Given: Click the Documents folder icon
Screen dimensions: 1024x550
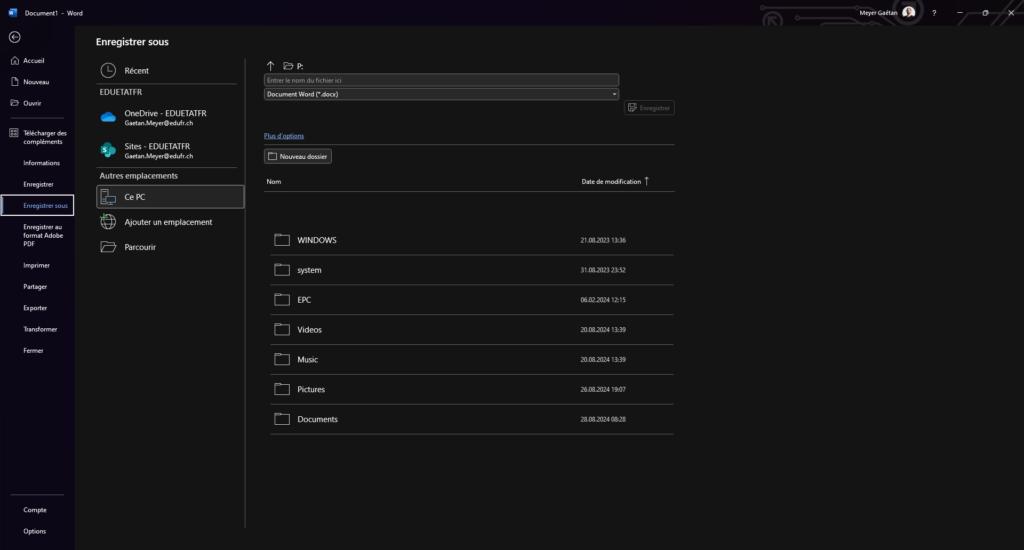Looking at the screenshot, I should point(282,419).
